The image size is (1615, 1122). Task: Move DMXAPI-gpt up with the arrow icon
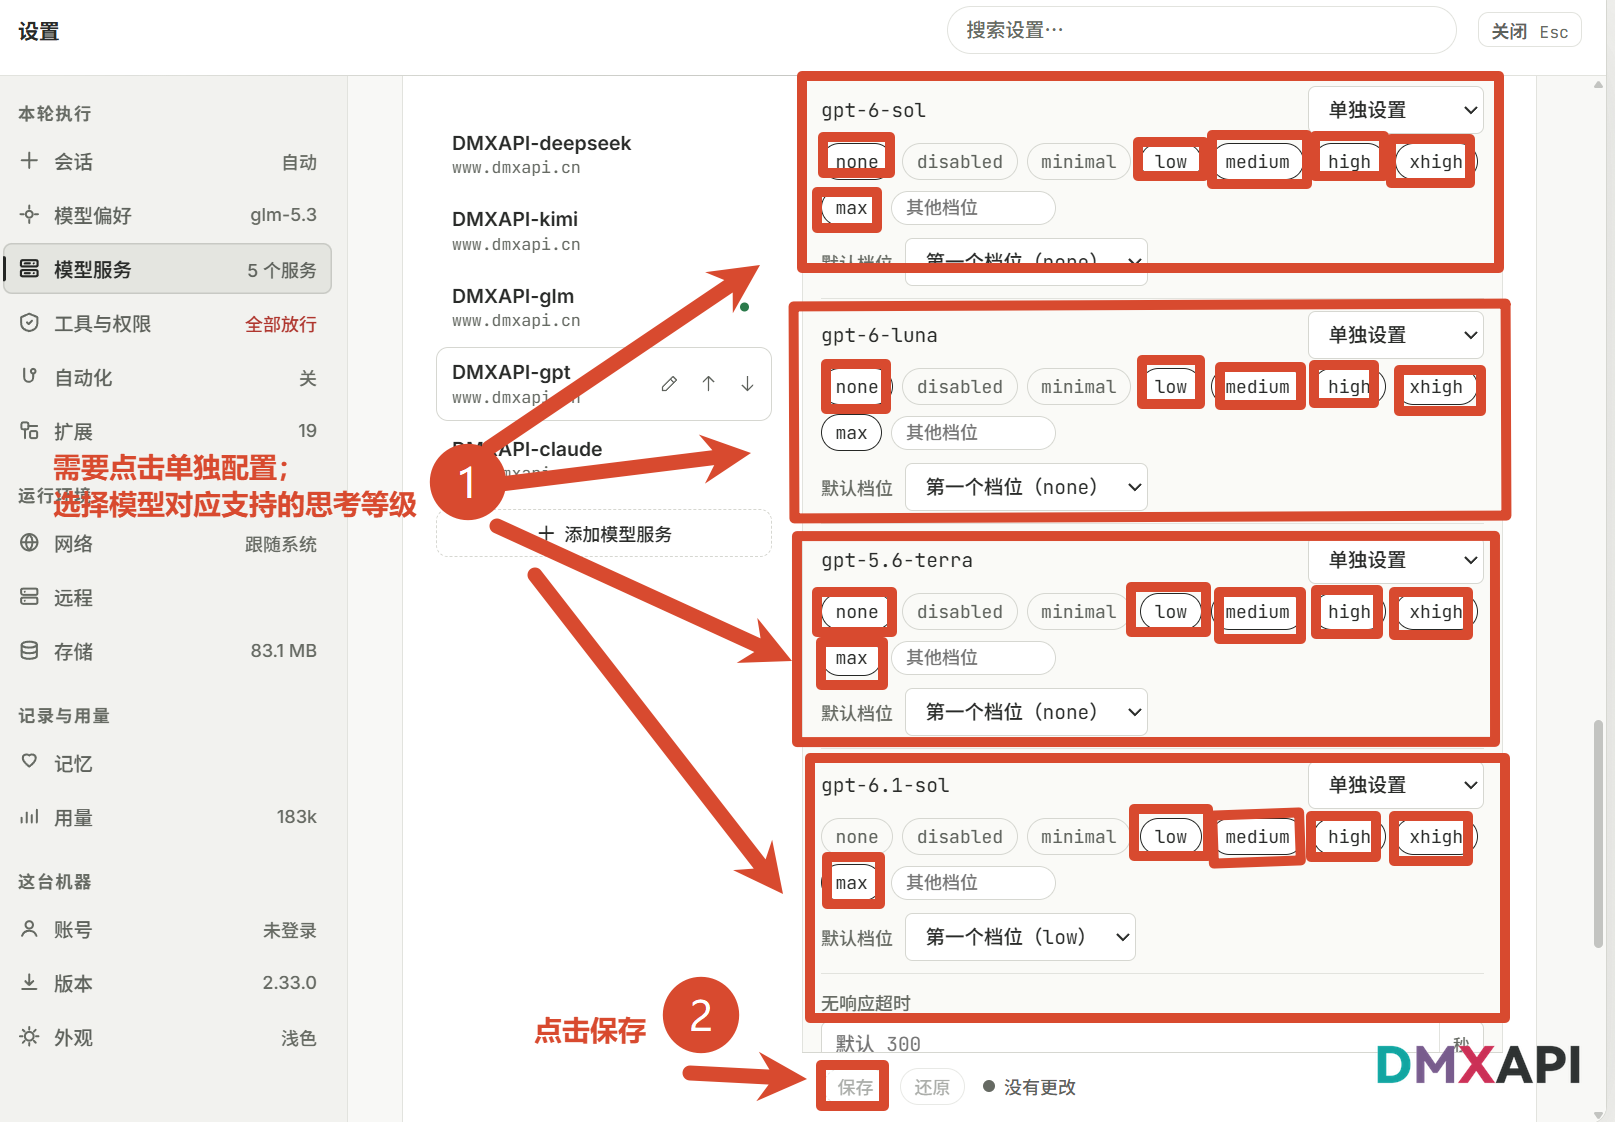point(708,384)
